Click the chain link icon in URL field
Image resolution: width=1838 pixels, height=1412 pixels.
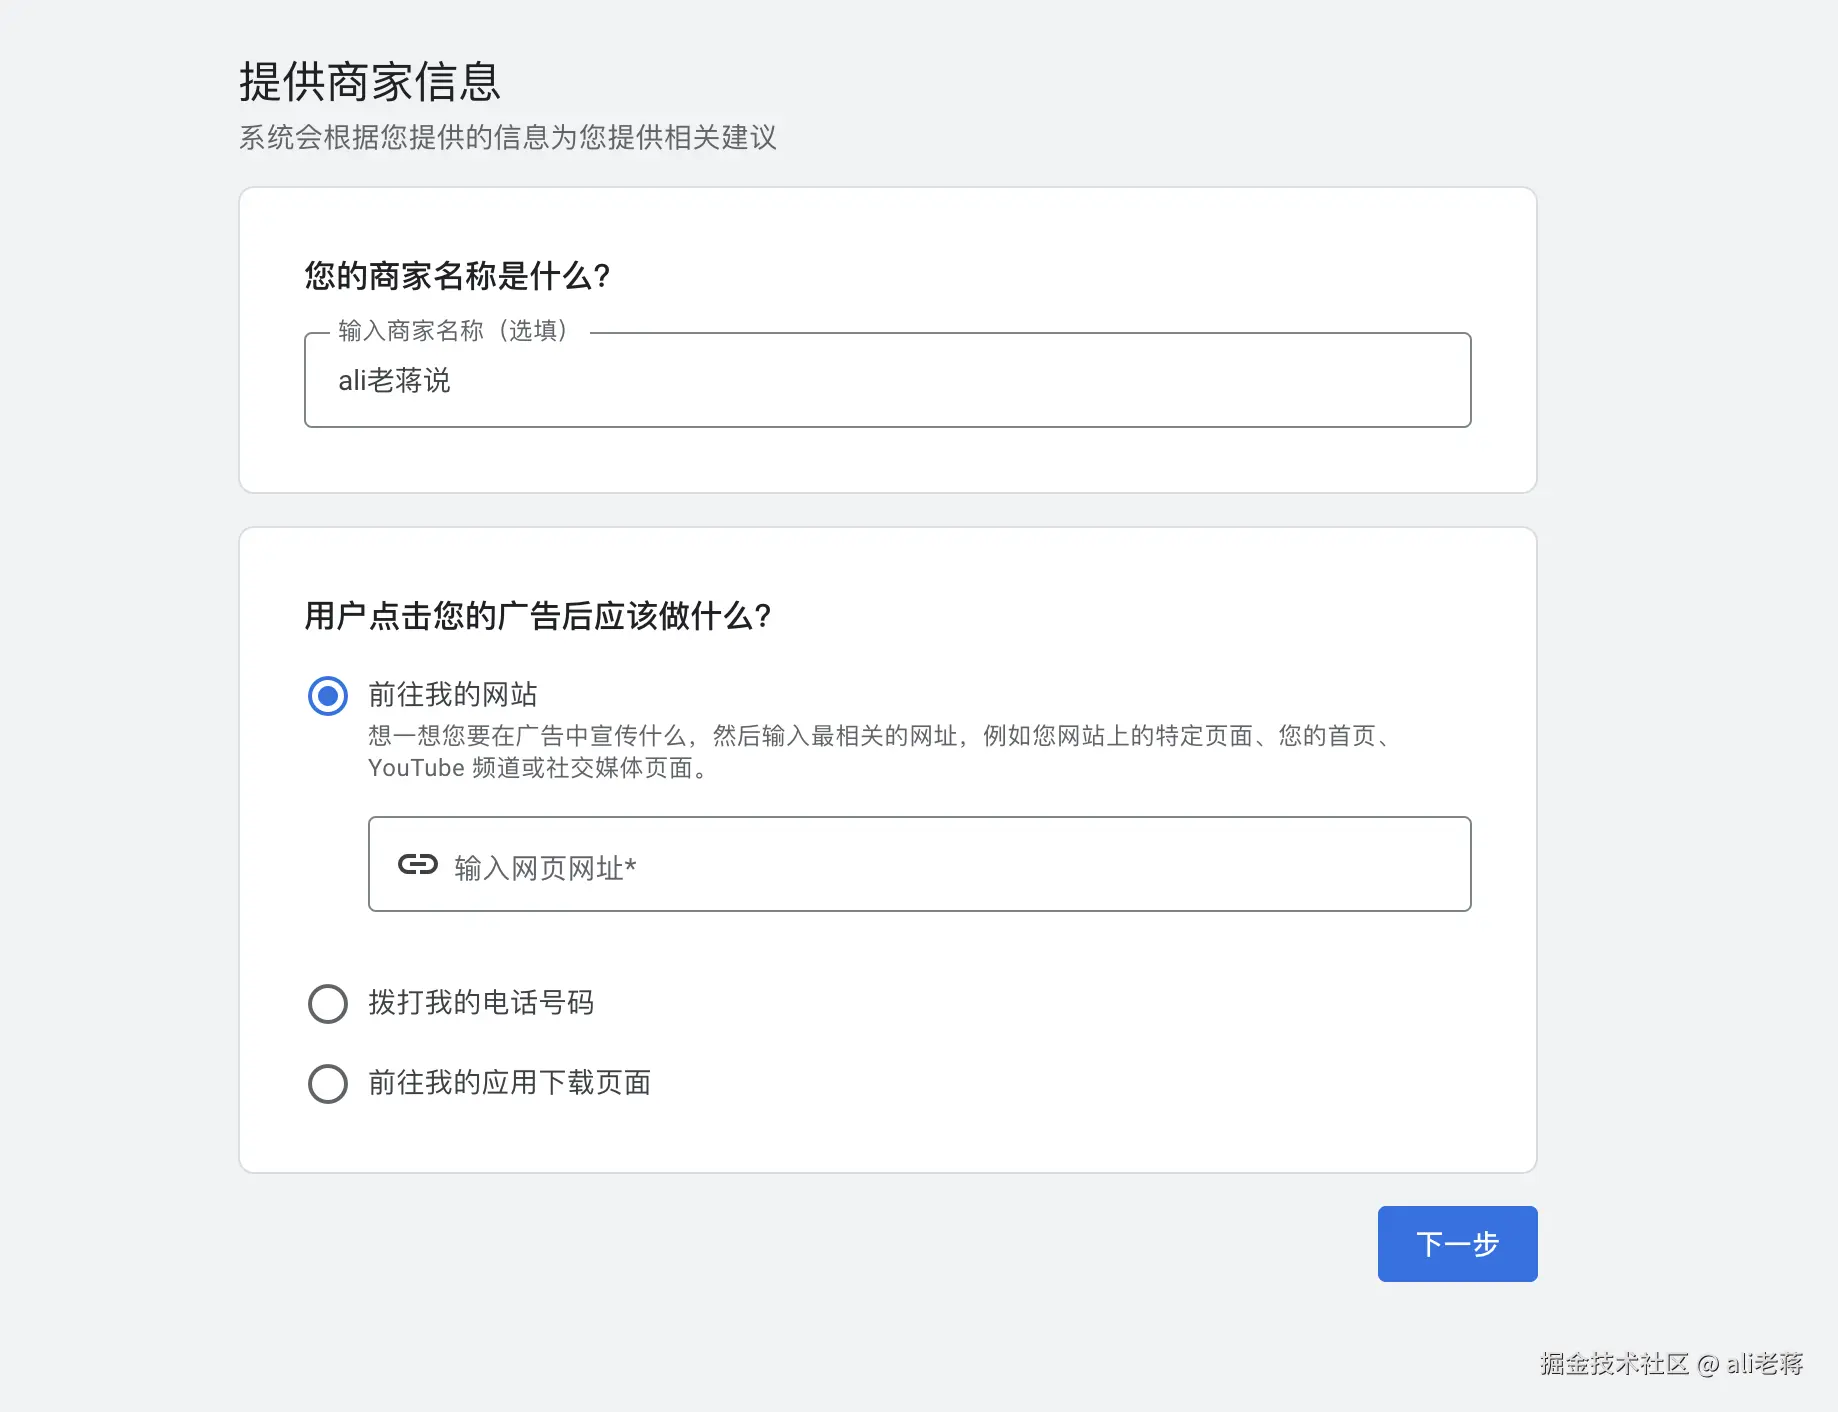point(417,865)
